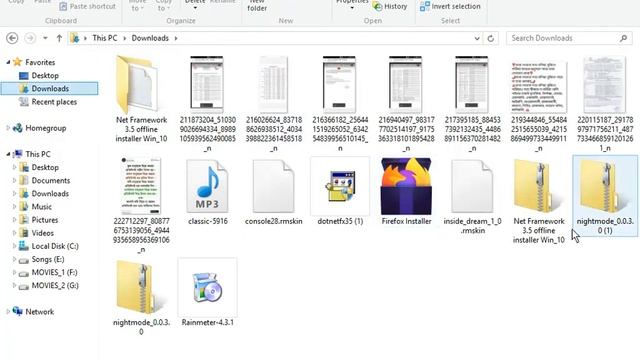Screen dimensions: 640x360
Task: Click Invert selection in the ribbon
Action: click(x=450, y=7)
